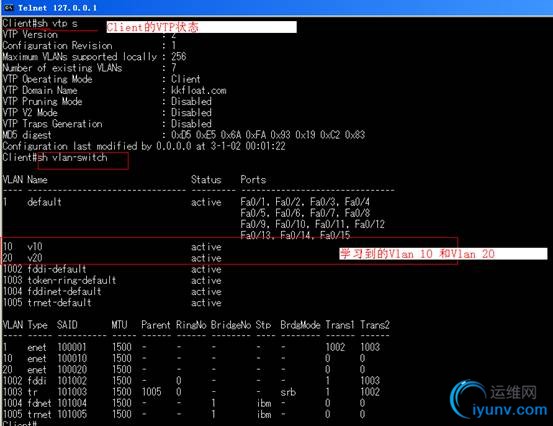Click SAID value '101004'

[72, 403]
